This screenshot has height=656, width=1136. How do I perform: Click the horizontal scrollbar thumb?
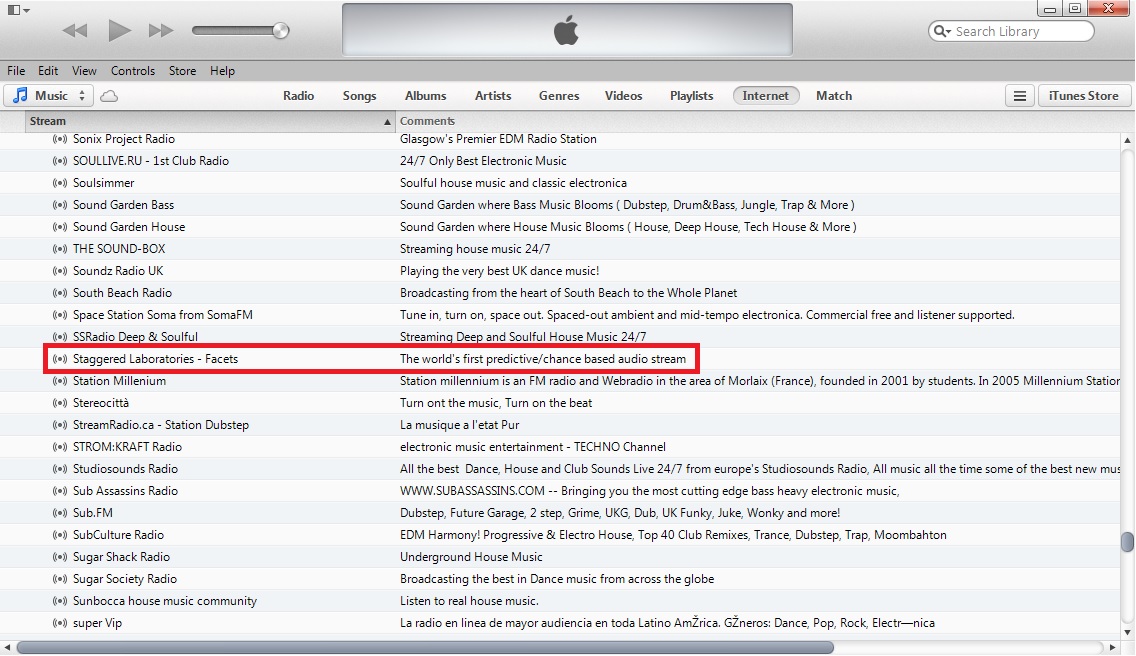tap(425, 647)
